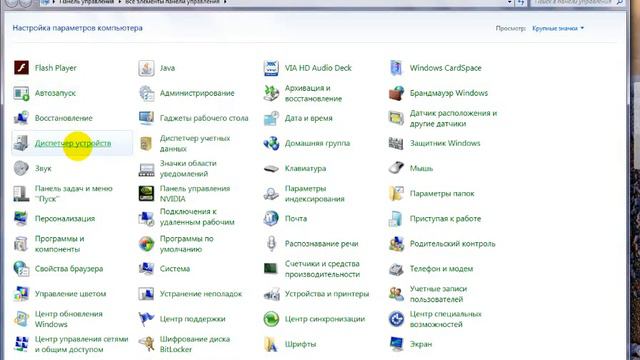This screenshot has height=360, width=640.
Task: Open Свойства браузера link
Action: point(69,269)
